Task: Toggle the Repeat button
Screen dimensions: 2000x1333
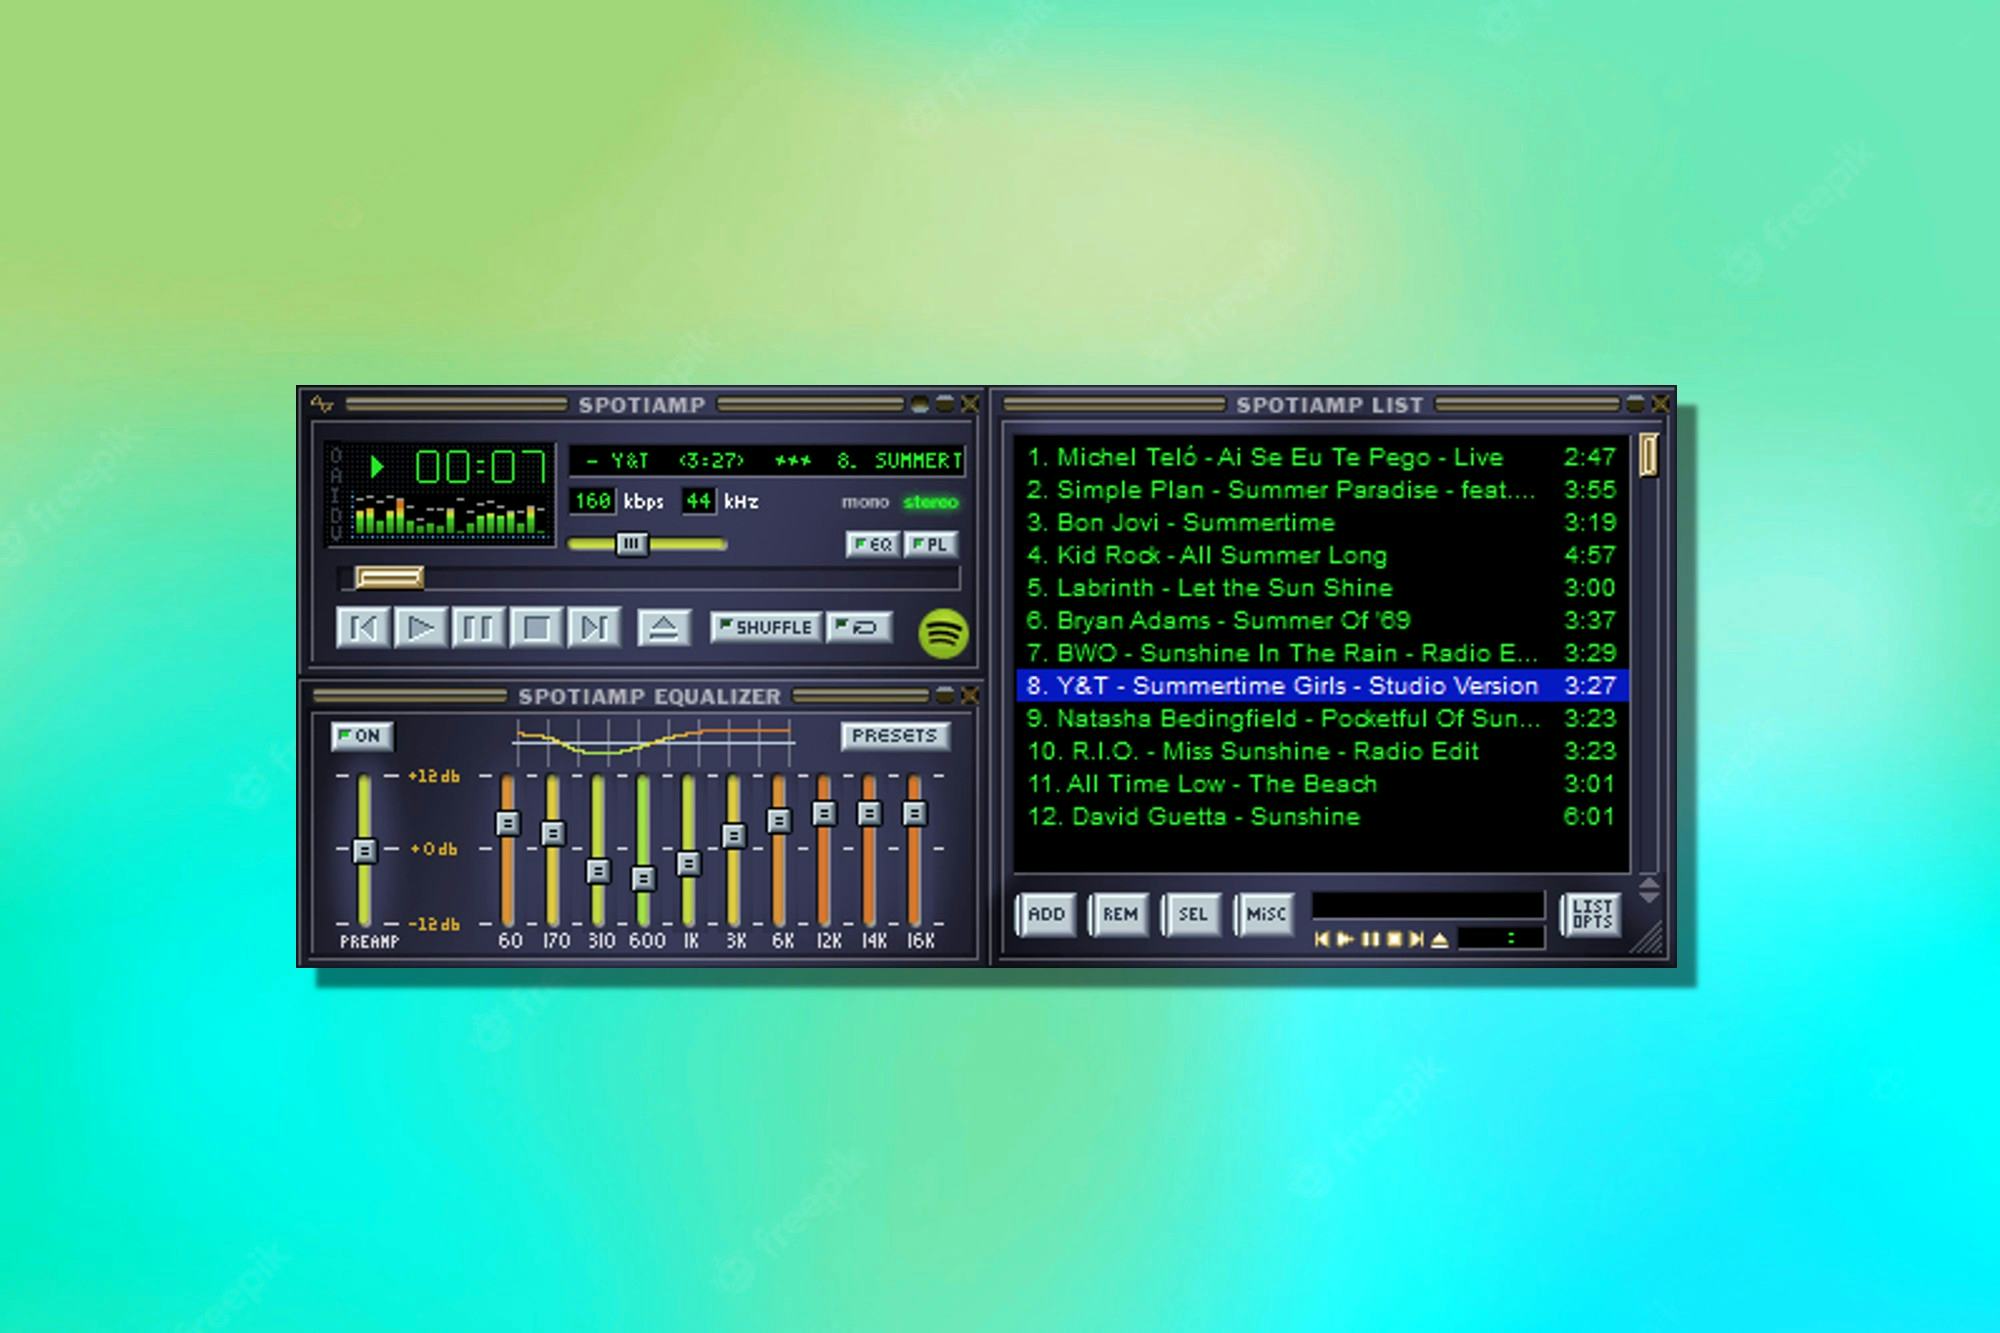Action: (859, 628)
